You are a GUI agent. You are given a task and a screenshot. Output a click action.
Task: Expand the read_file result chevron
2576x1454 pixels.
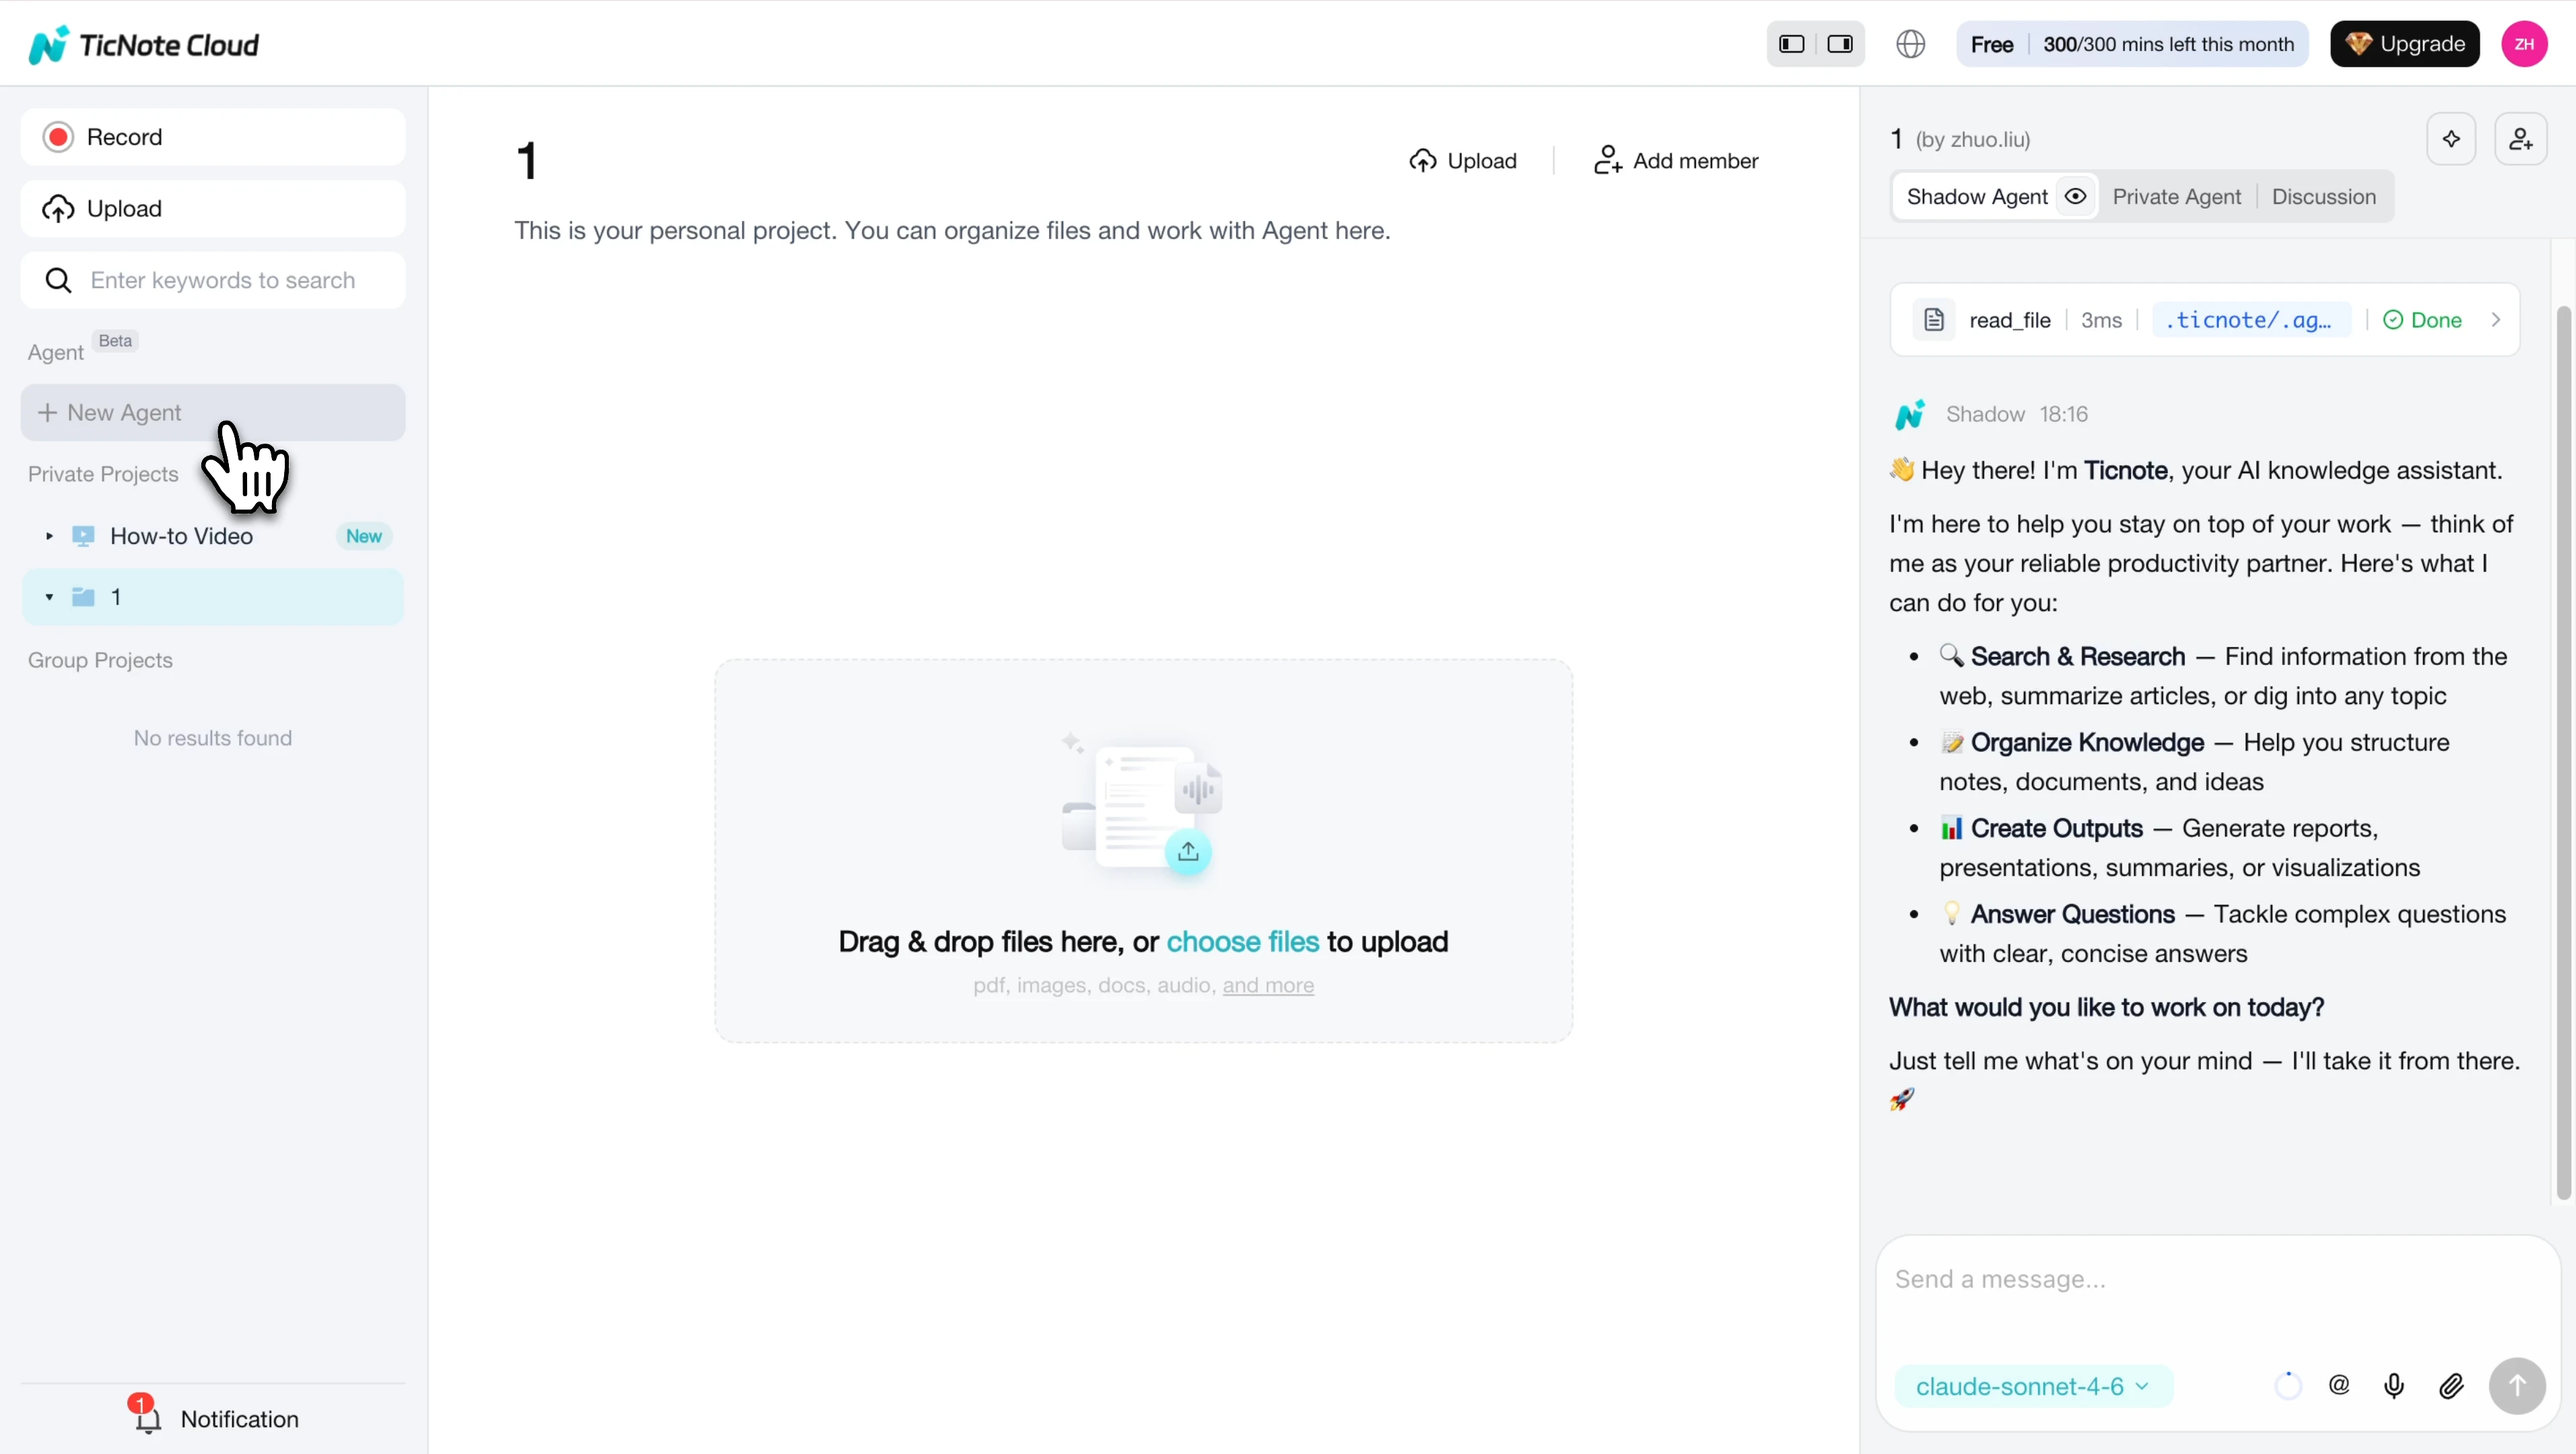[2496, 320]
